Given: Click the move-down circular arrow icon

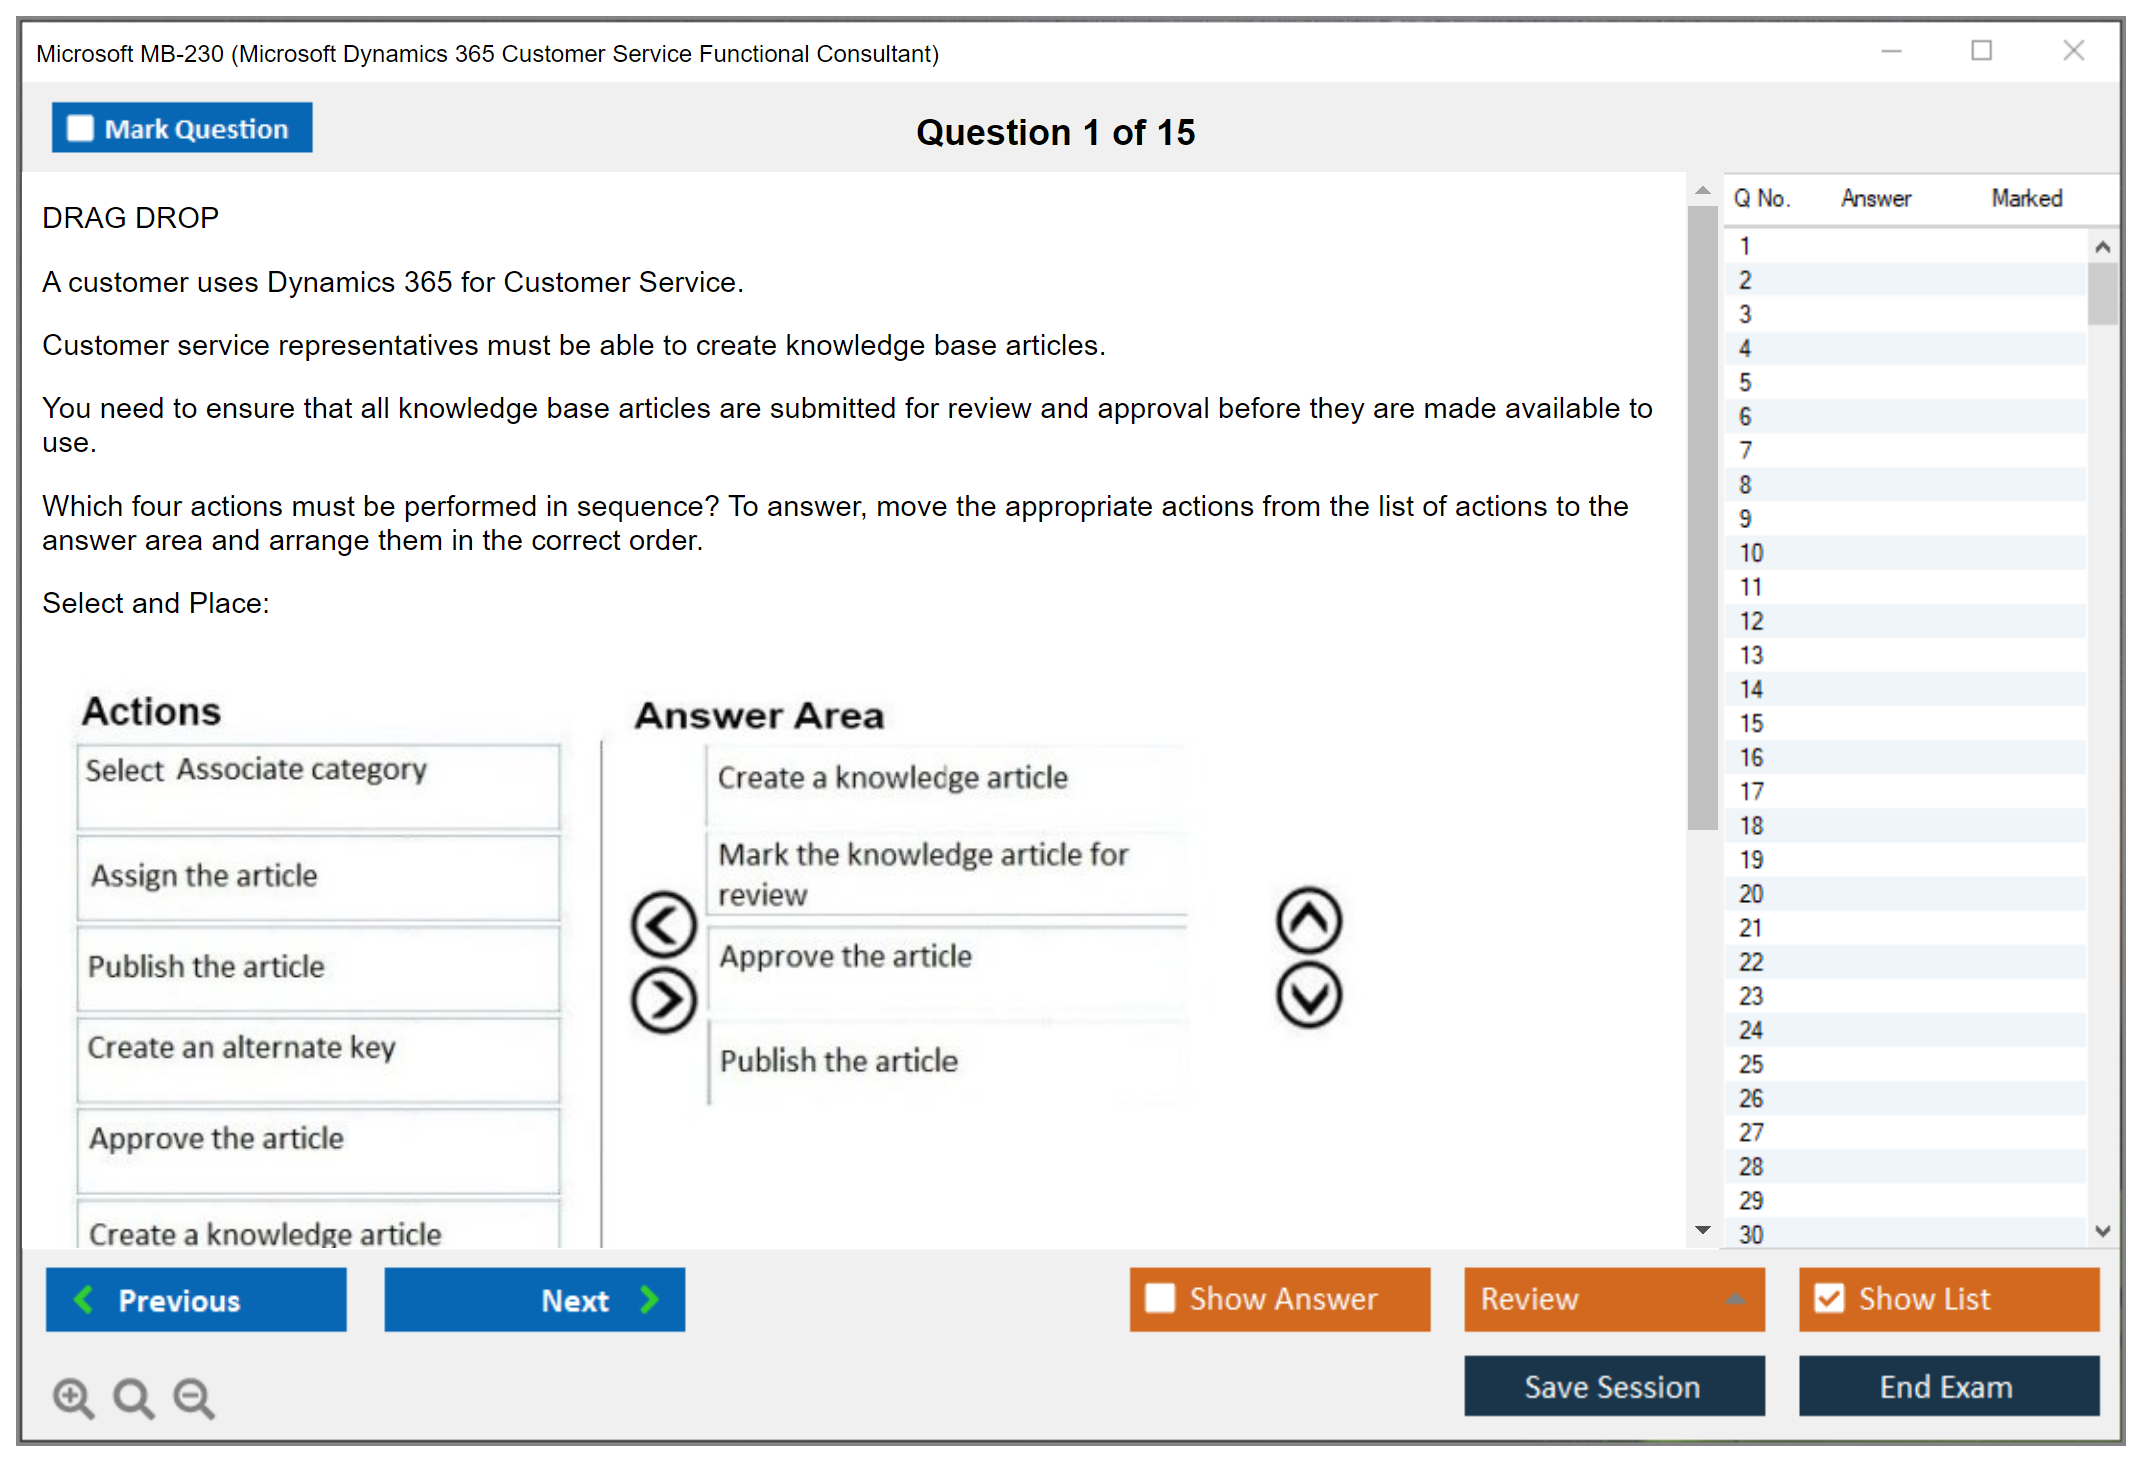Looking at the screenshot, I should coord(1308,996).
